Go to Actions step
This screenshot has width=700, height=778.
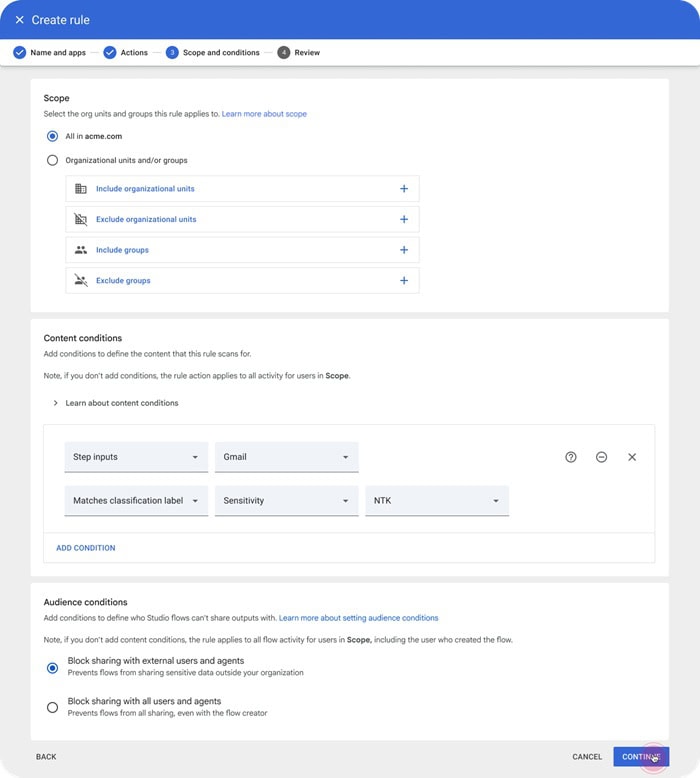click(x=134, y=53)
